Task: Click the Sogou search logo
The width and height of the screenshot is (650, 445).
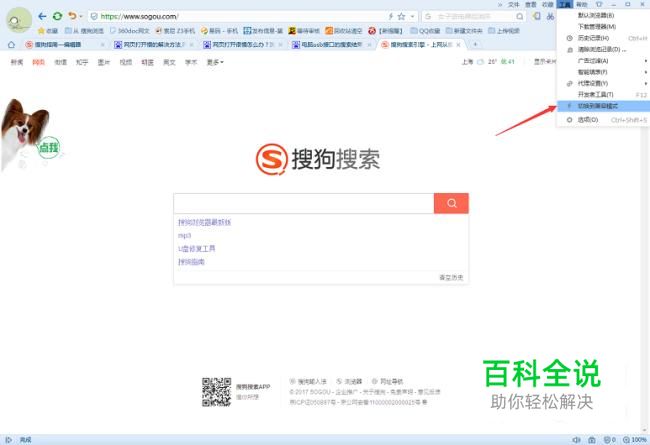Action: tap(318, 159)
